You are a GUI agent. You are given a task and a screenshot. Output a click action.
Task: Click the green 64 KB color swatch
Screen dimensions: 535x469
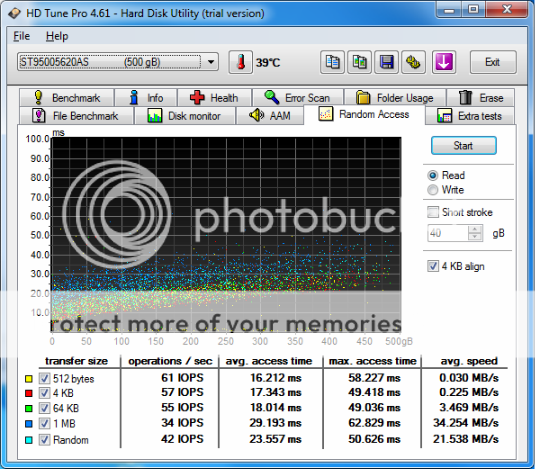tap(29, 408)
